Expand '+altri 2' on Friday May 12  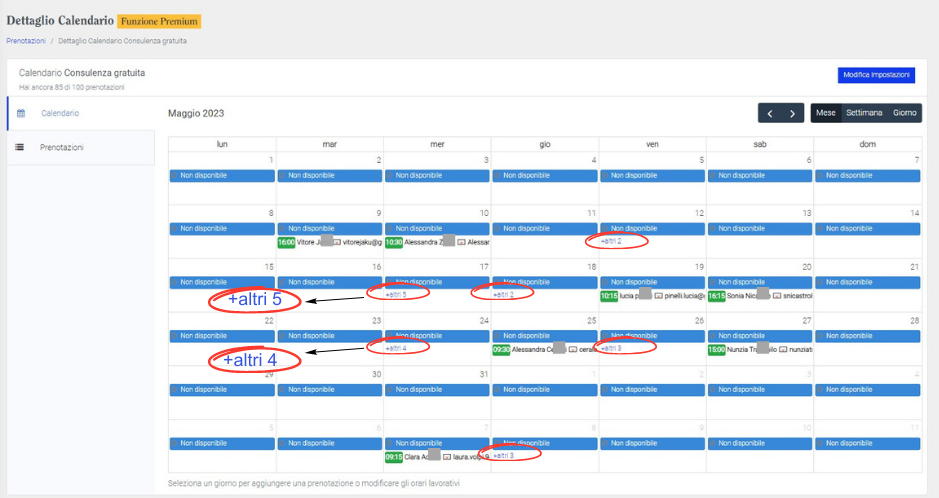point(611,241)
